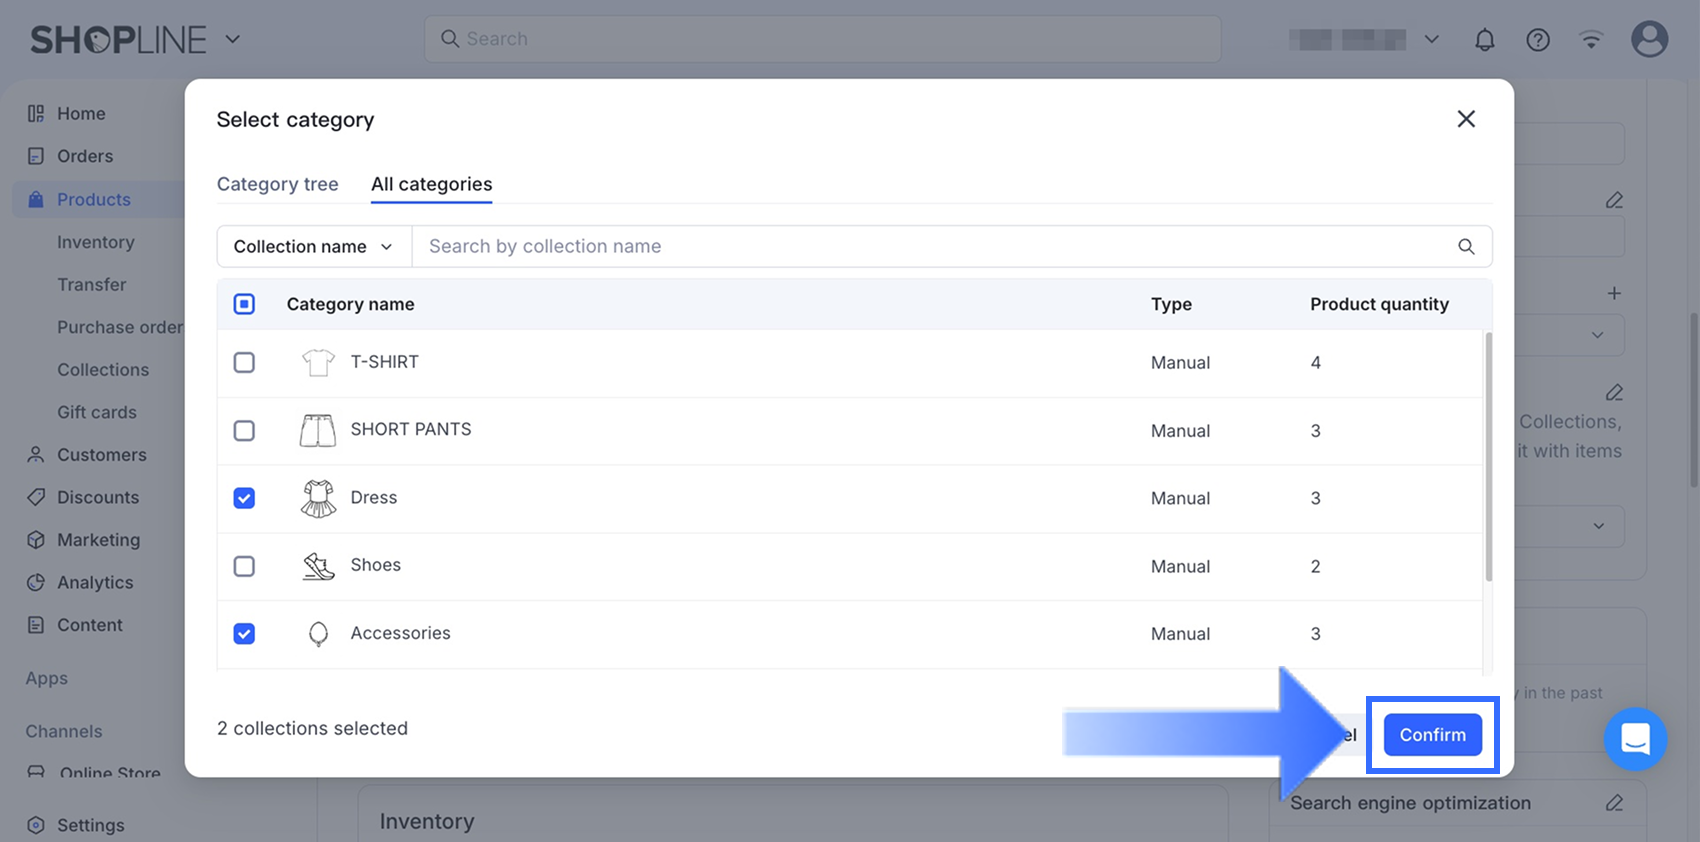Screen dimensions: 1700x842
Task: Switch to the Category tree tab
Action: (x=277, y=184)
